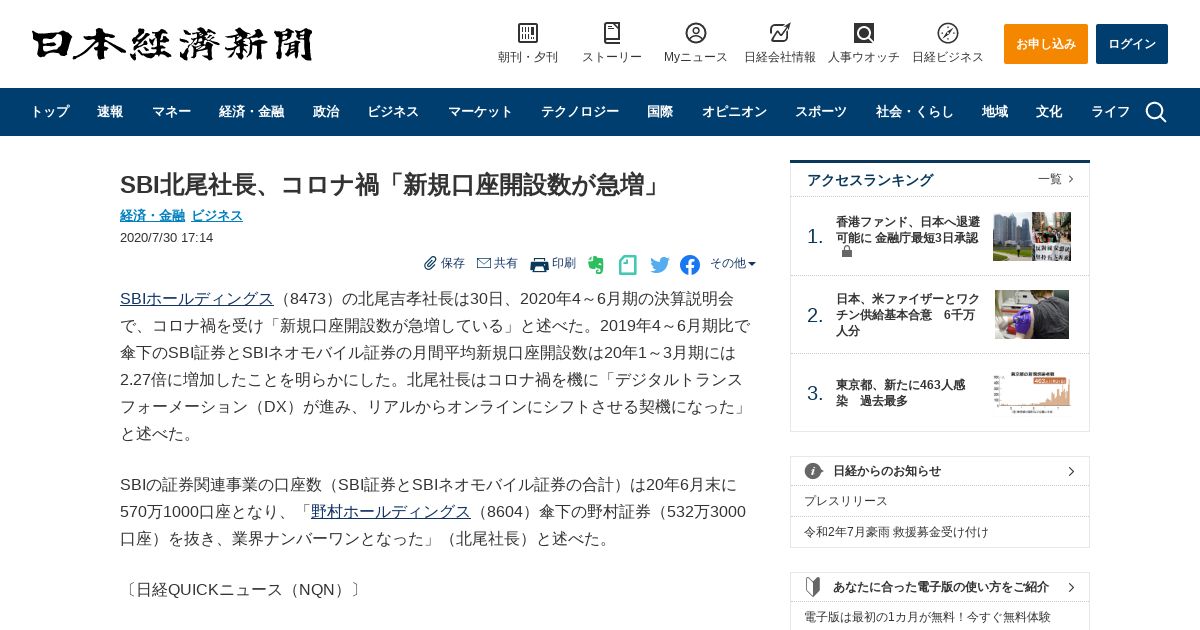This screenshot has width=1200, height=630.
Task: Open 令和2年7月豪雨 救援募金受け付け link
Action: (x=896, y=532)
